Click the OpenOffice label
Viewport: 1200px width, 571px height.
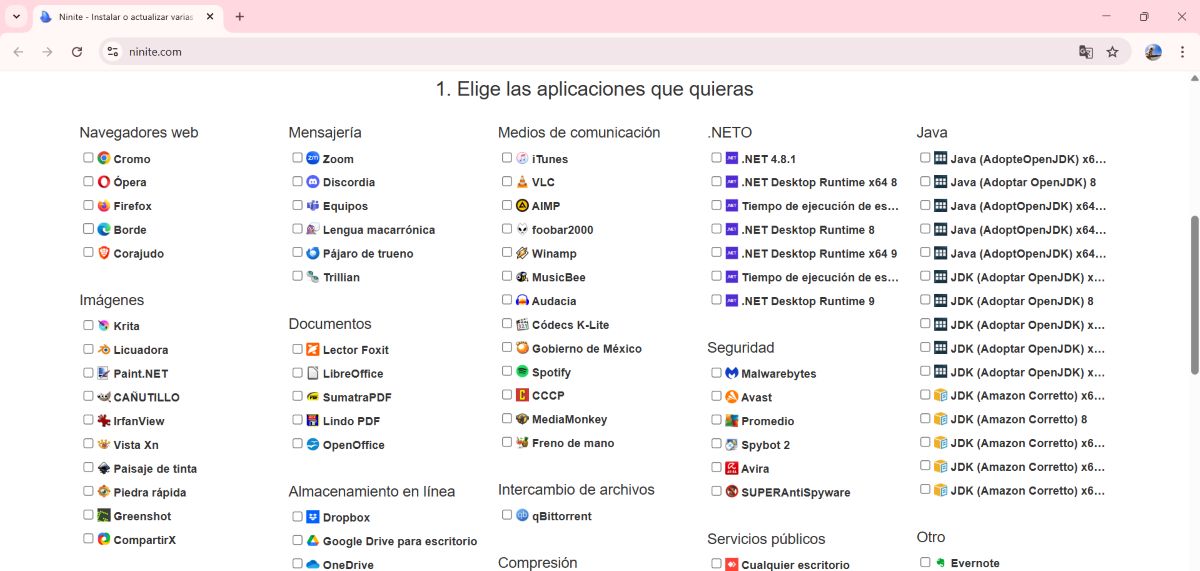pyautogui.click(x=354, y=445)
